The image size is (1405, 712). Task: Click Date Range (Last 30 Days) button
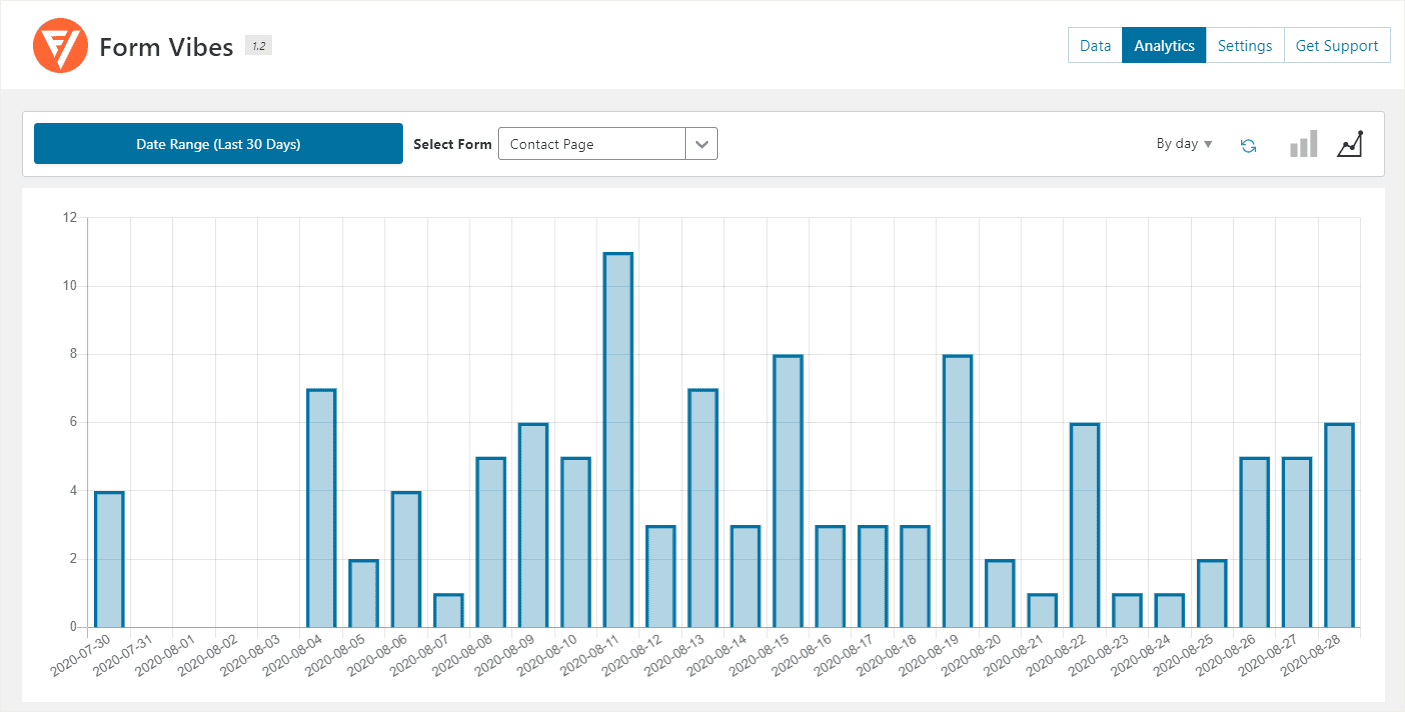[x=218, y=144]
